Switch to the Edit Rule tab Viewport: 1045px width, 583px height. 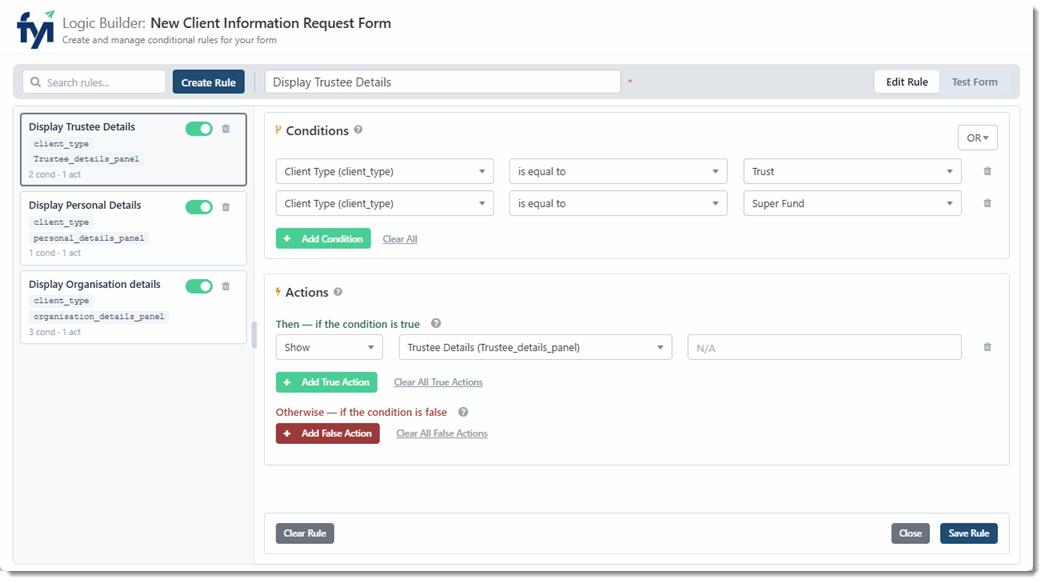pyautogui.click(x=906, y=82)
